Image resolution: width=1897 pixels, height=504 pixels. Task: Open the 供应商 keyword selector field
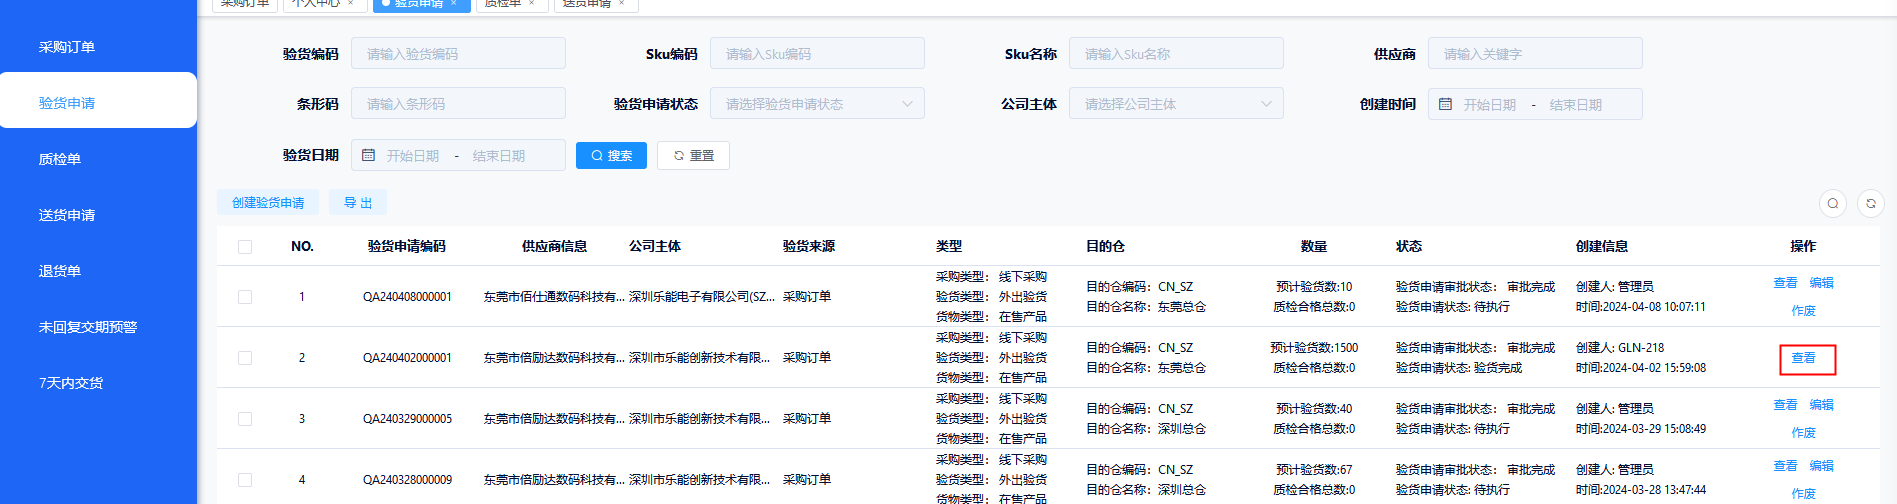(1534, 54)
